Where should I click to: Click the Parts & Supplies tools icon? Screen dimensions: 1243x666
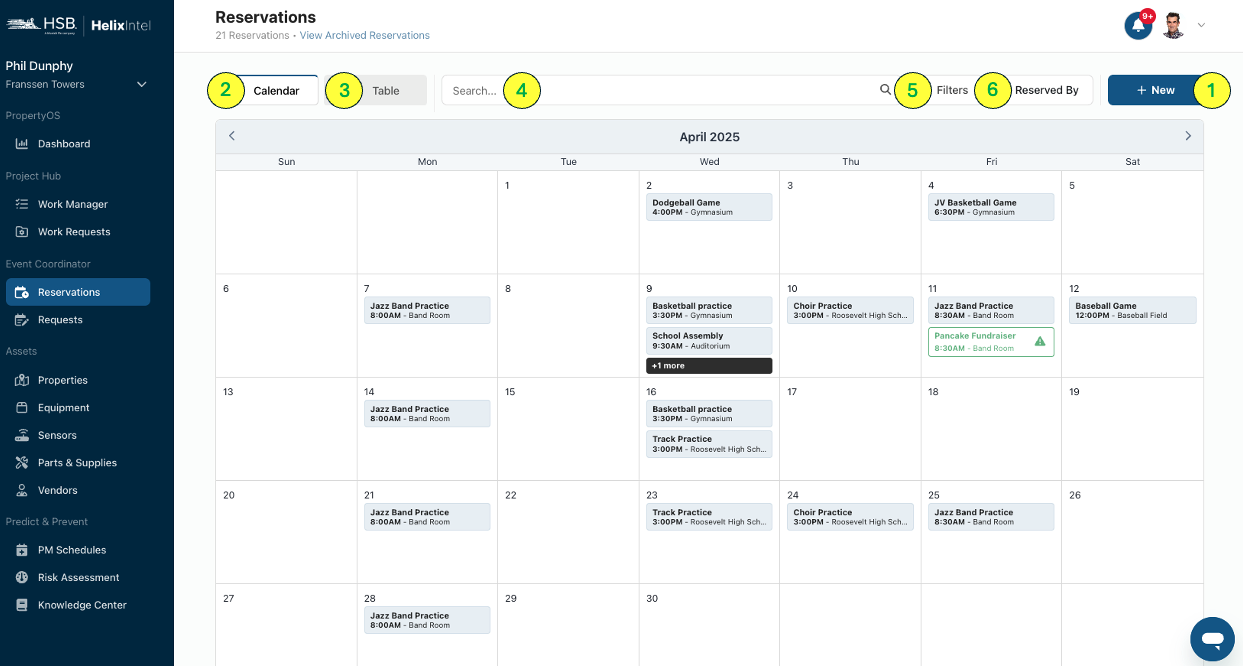coord(22,463)
